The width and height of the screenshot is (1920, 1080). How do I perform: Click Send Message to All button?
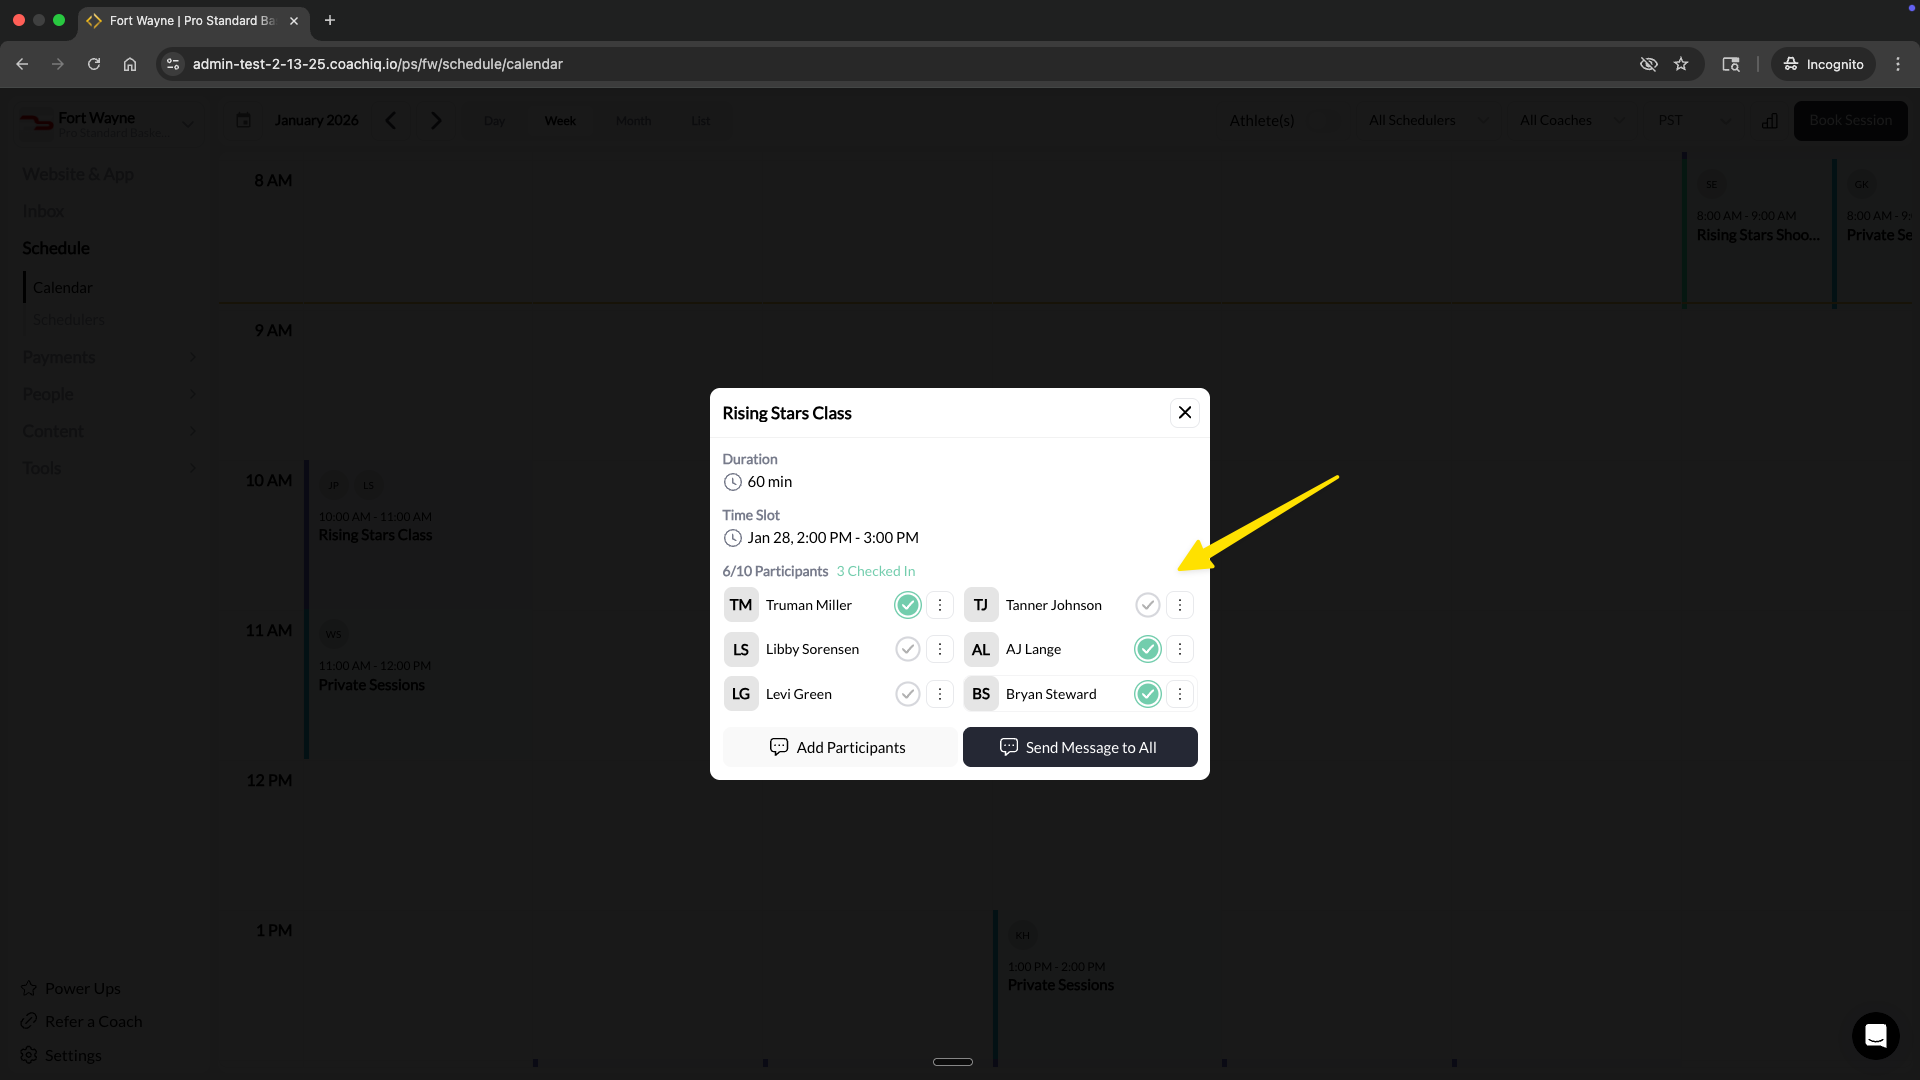[1079, 747]
